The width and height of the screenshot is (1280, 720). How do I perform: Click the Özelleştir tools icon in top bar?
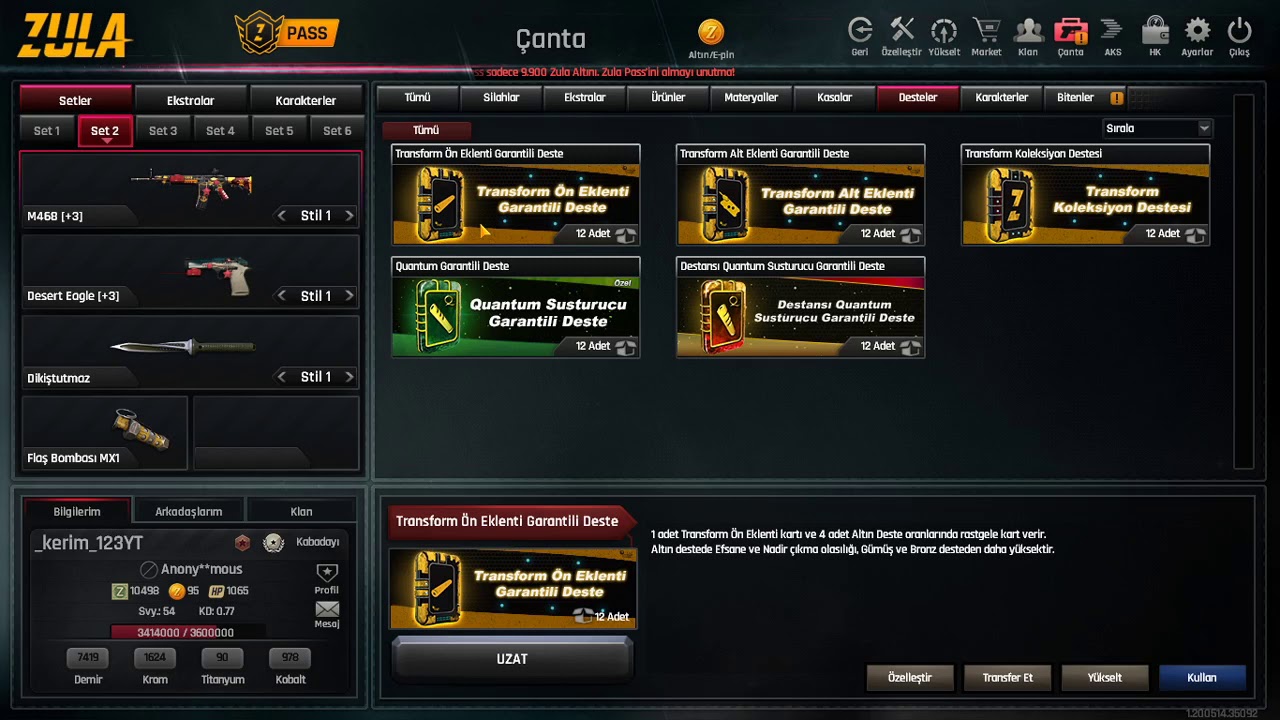click(x=902, y=30)
